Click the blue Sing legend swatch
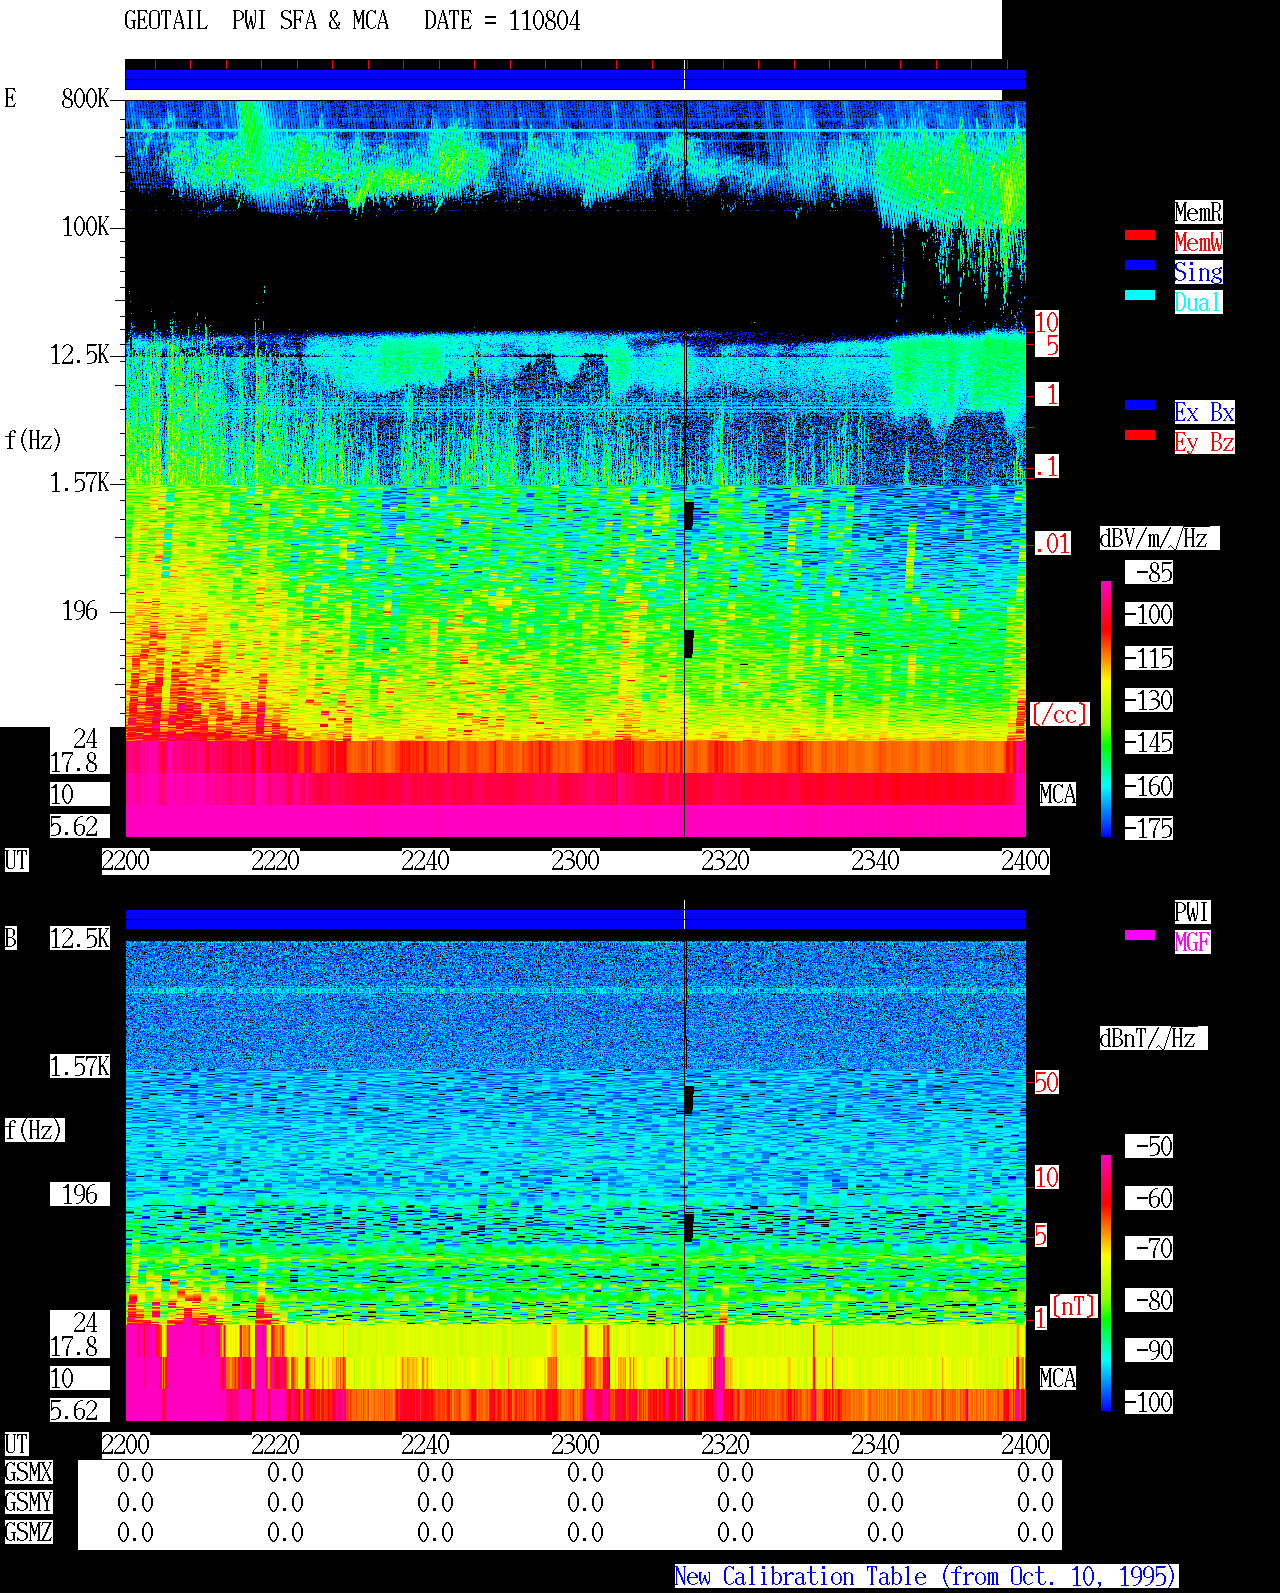Screen dimensions: 1280x1593 [x=1140, y=265]
